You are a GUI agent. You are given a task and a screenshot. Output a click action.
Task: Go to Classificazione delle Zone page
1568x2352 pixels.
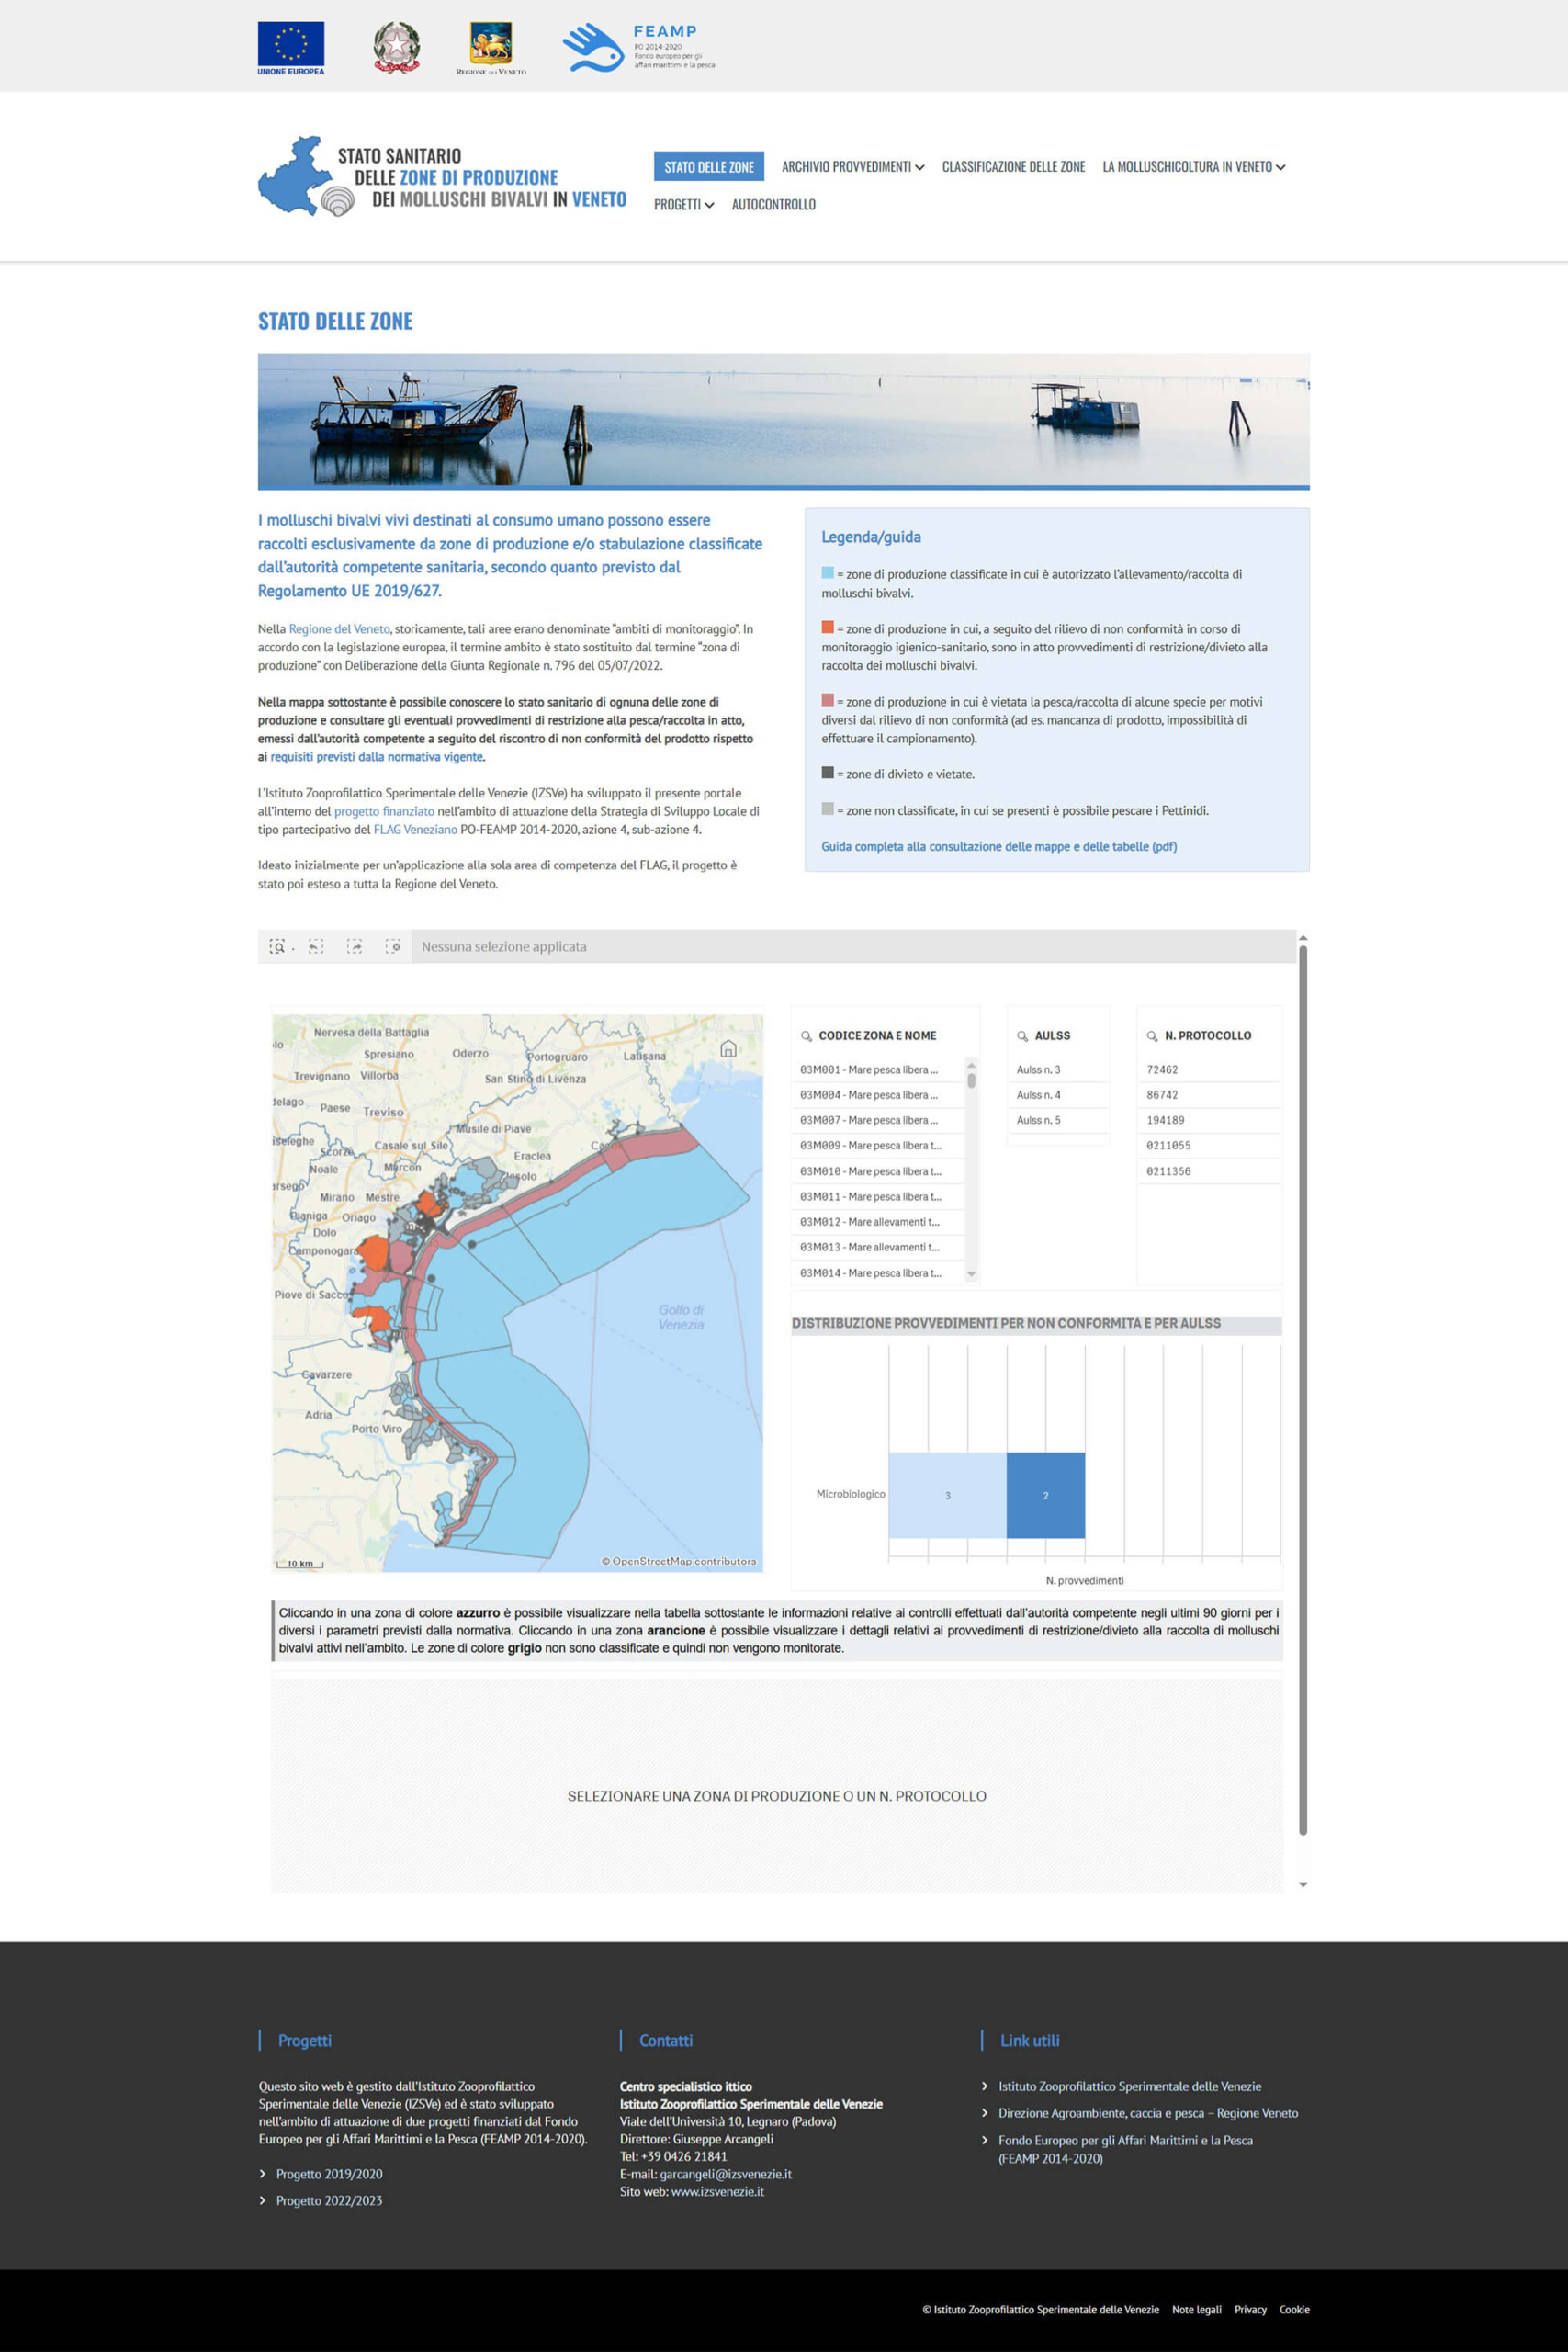[1013, 167]
